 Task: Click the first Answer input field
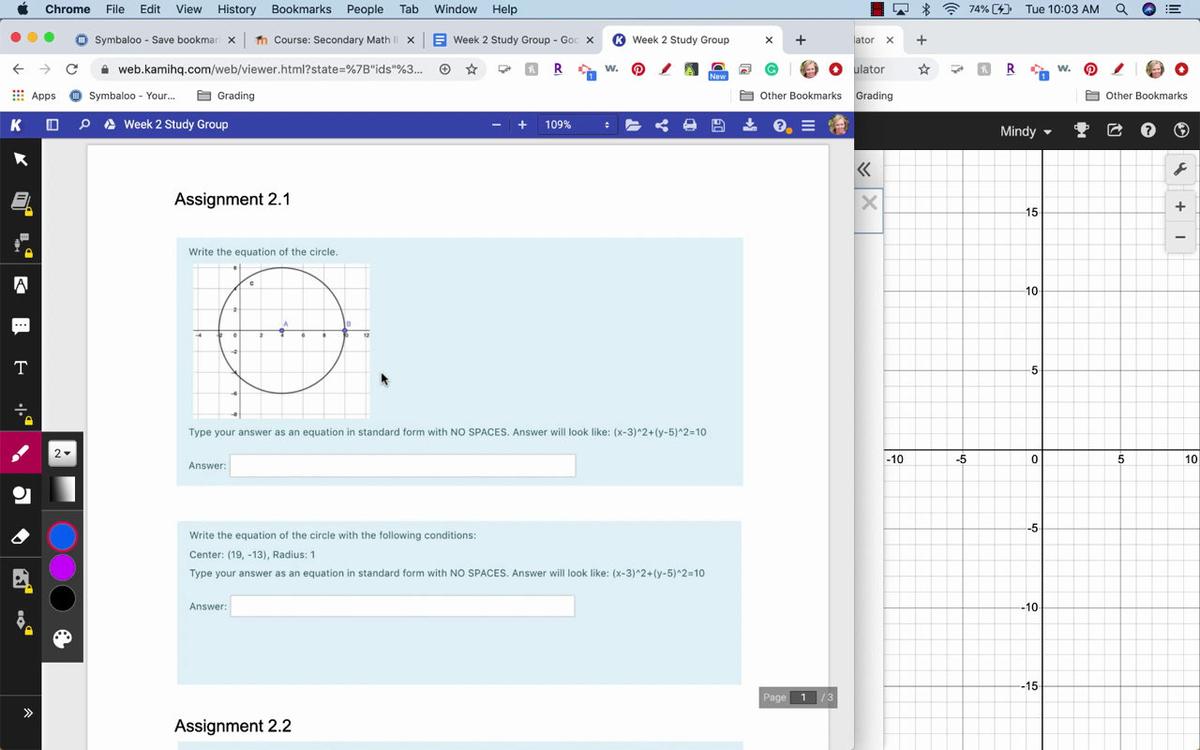coord(402,465)
